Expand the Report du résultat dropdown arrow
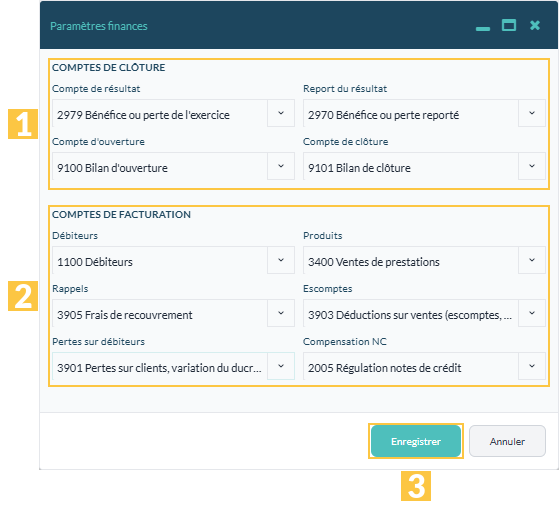Viewport: 559px width, 509px height. [532, 113]
